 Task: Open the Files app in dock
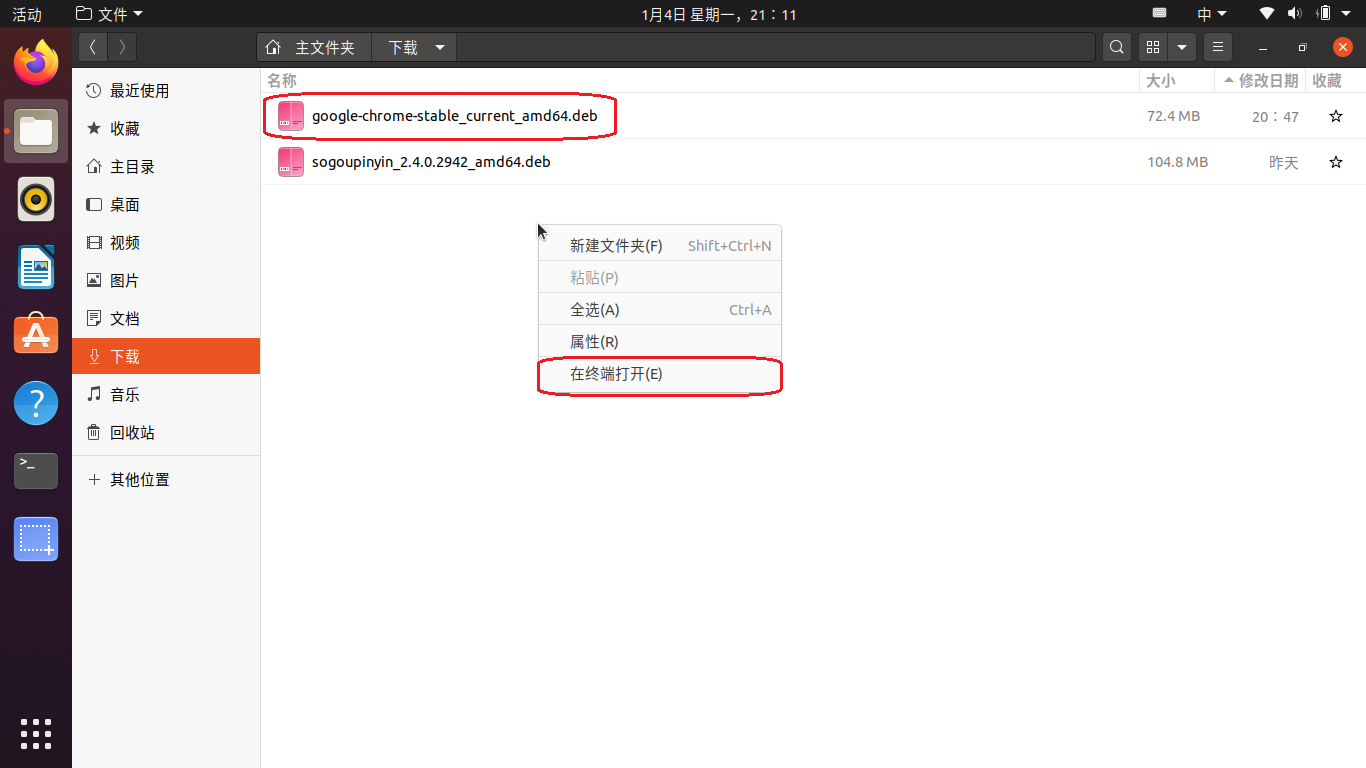[x=36, y=131]
